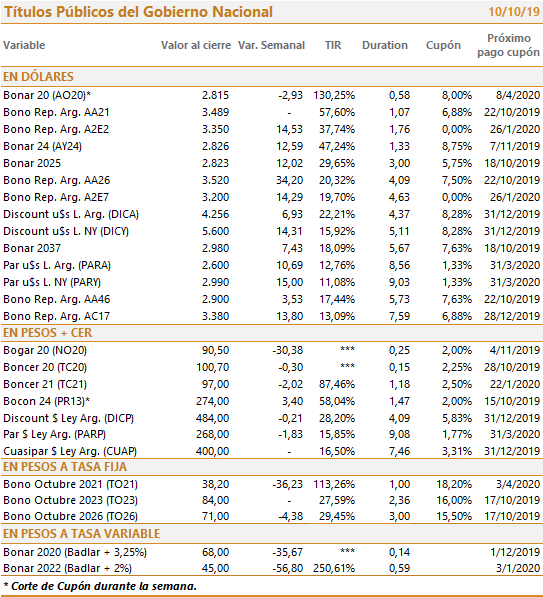
Task: Click the Bonar 2022 (Badlar + 2%) label
Action: (67, 568)
